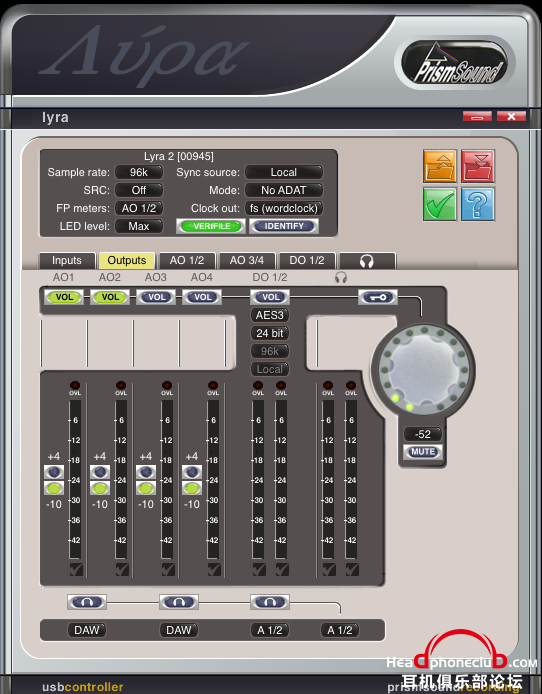This screenshot has height=694, width=542.
Task: Open the DO 1/2 tab
Action: pyautogui.click(x=307, y=261)
